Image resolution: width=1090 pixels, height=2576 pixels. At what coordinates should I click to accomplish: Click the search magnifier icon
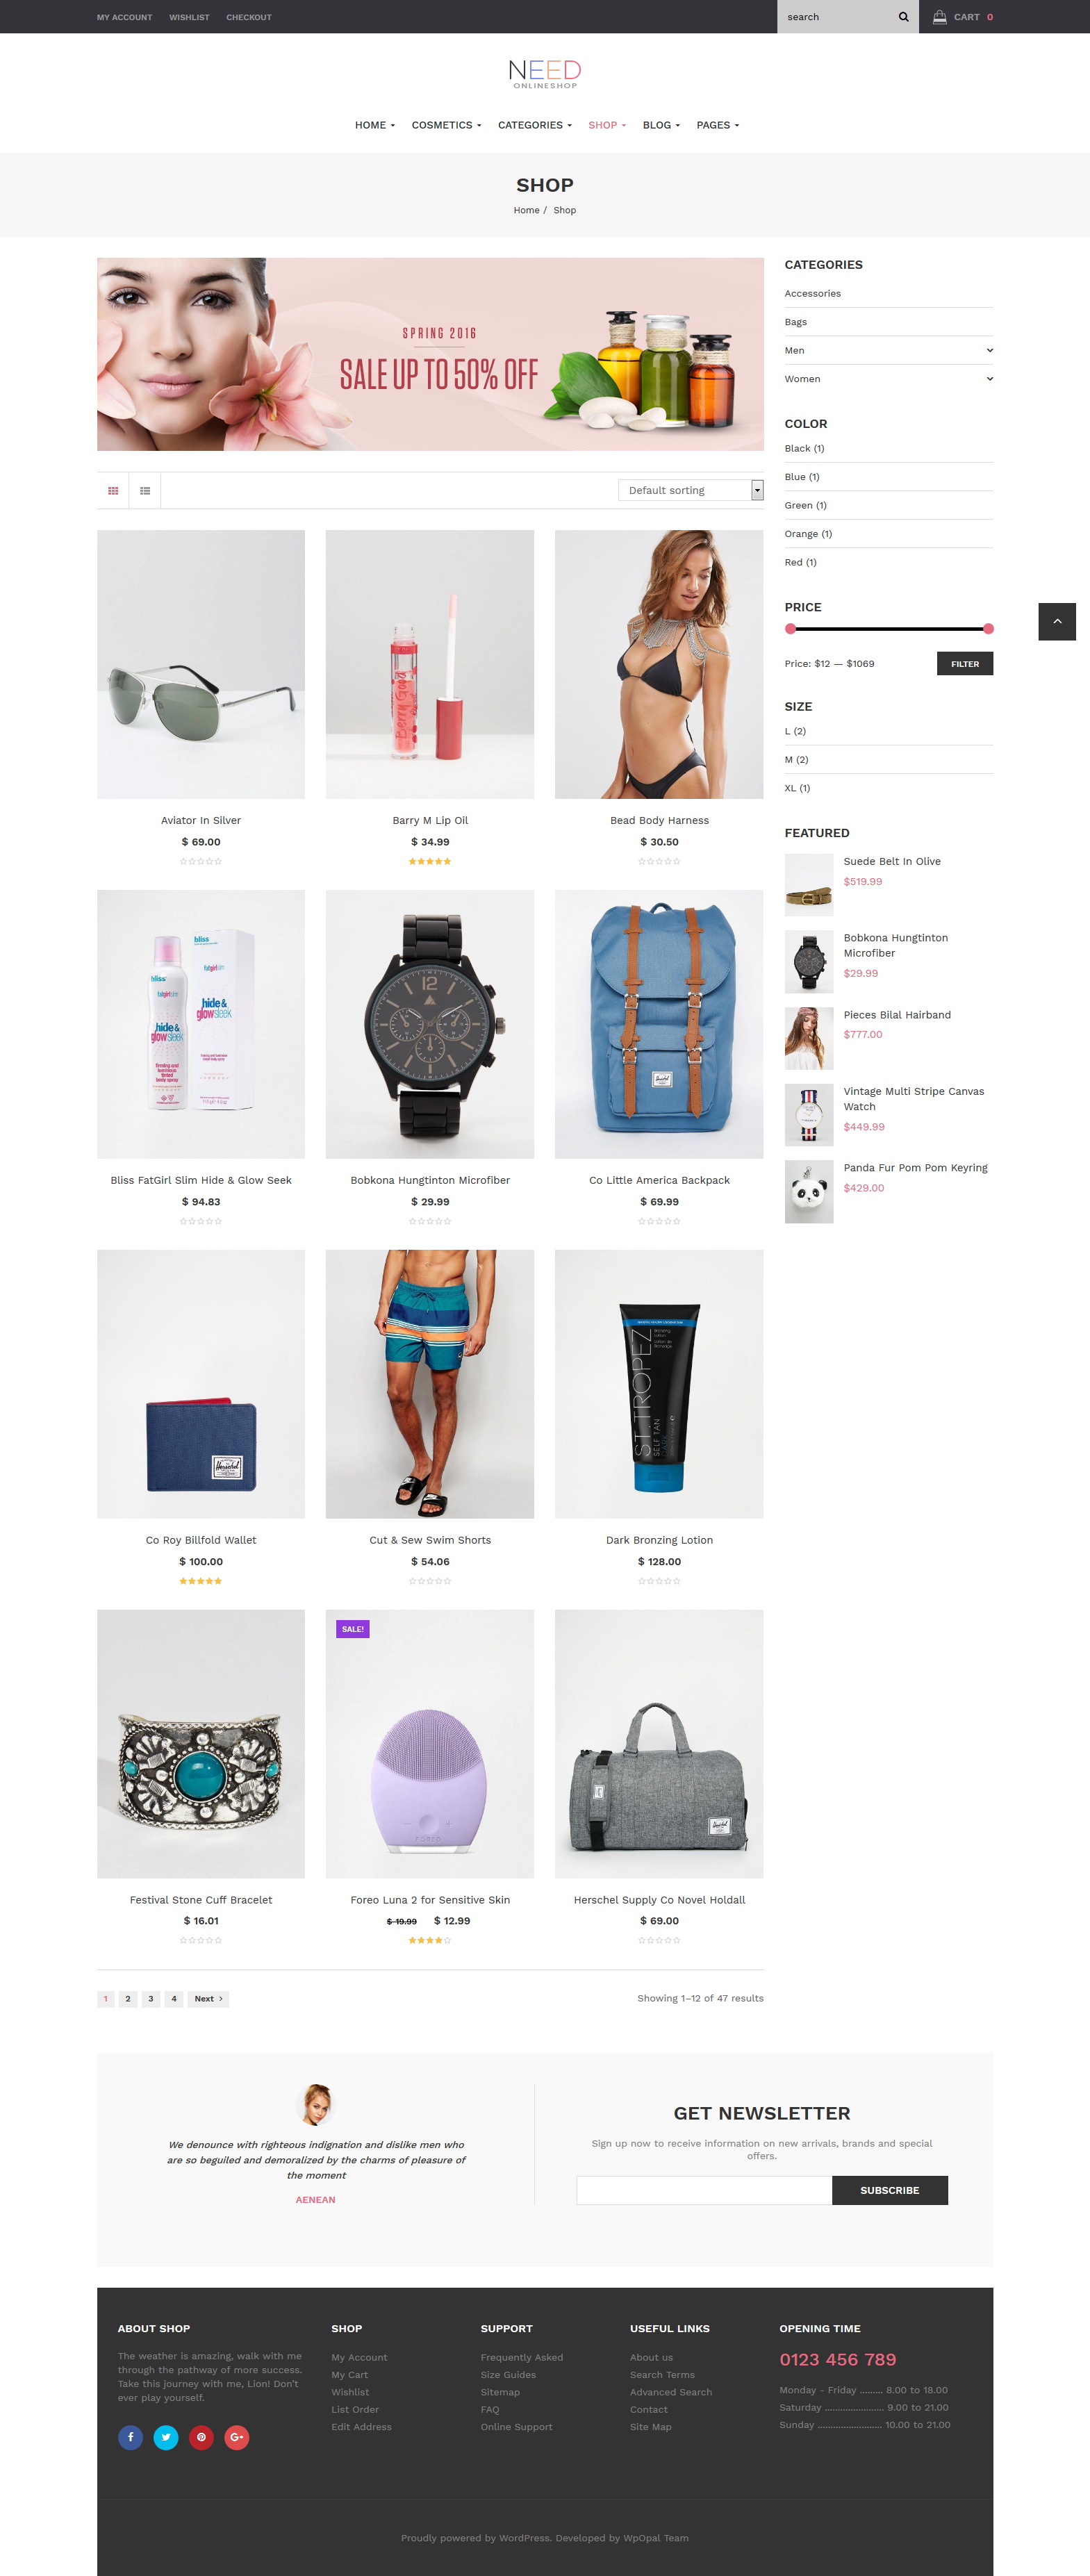[x=903, y=17]
